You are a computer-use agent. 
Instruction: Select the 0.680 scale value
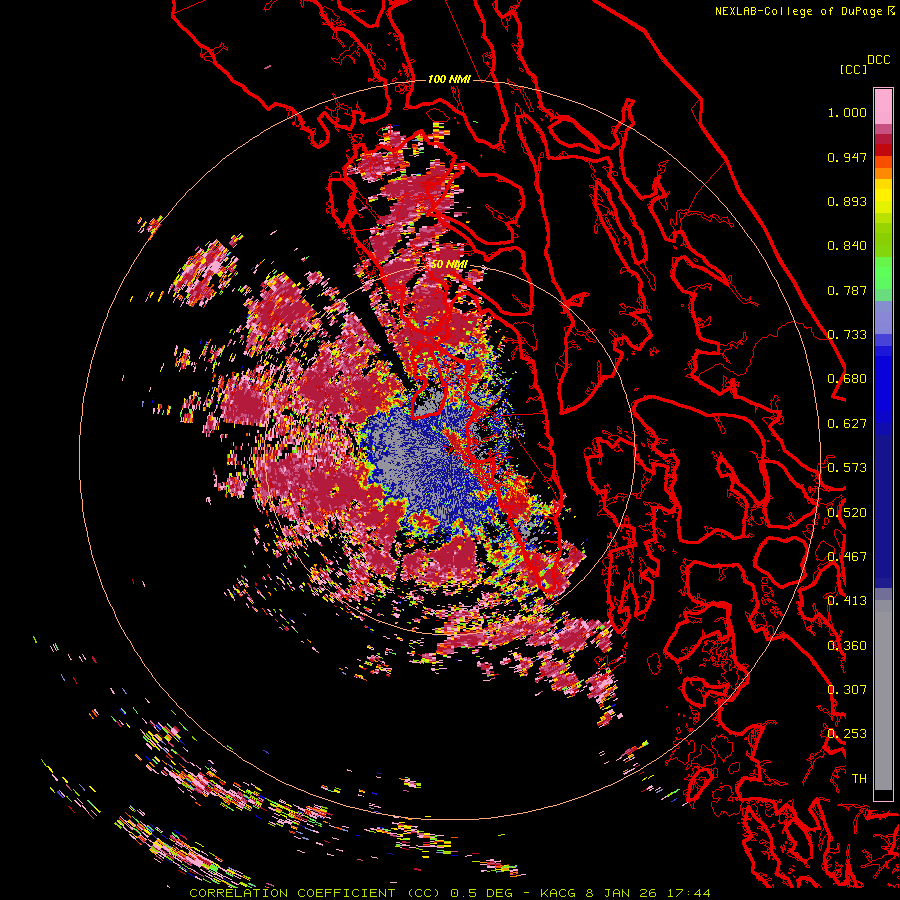tap(847, 379)
